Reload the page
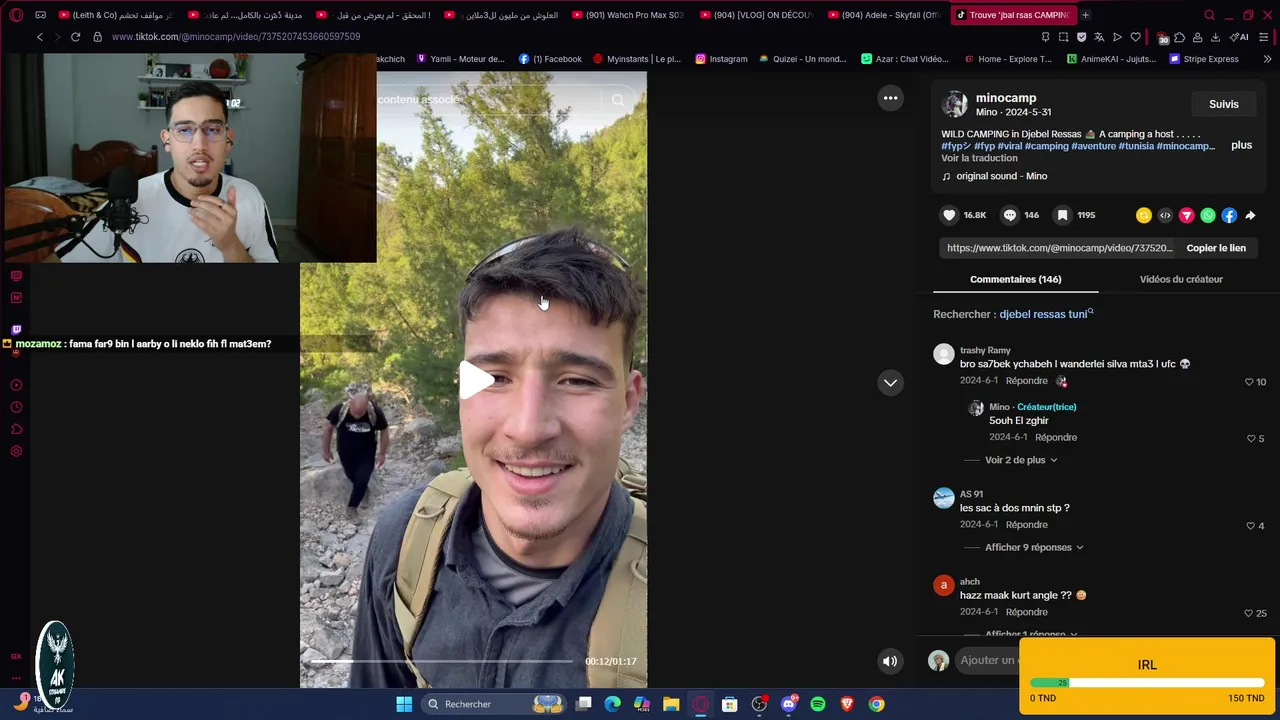 75,37
